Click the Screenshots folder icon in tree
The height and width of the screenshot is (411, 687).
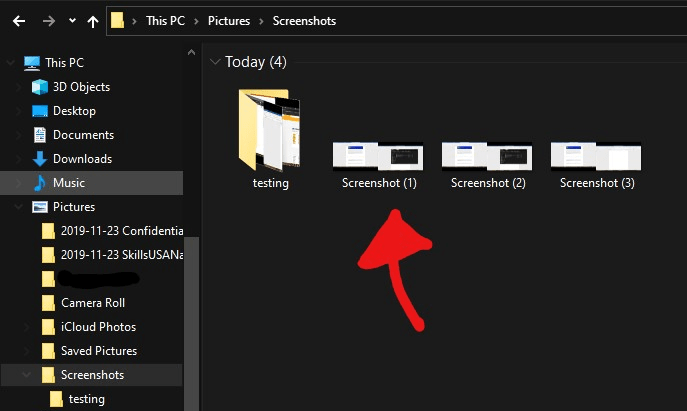[48, 375]
